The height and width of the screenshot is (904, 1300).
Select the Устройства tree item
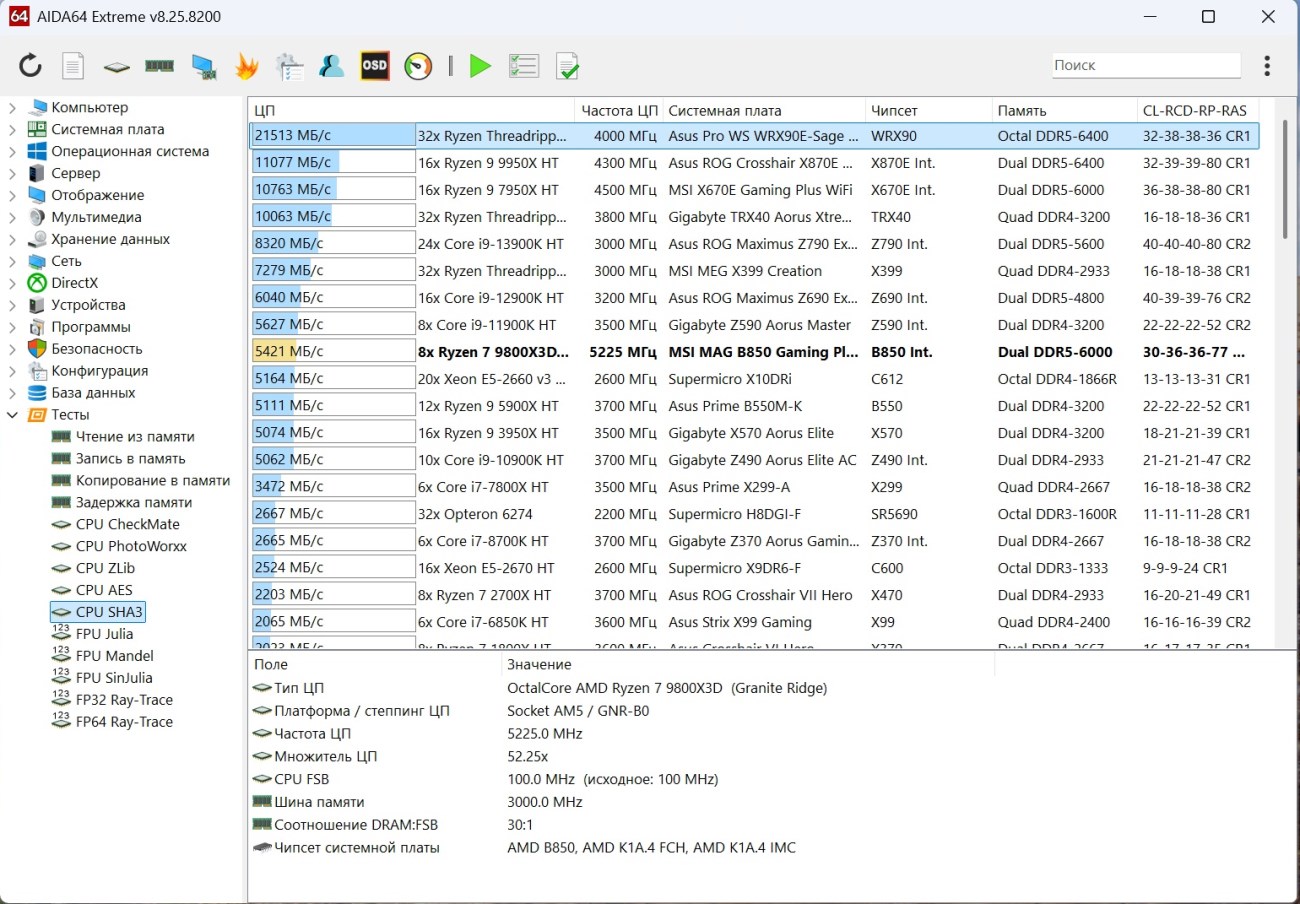pos(88,305)
